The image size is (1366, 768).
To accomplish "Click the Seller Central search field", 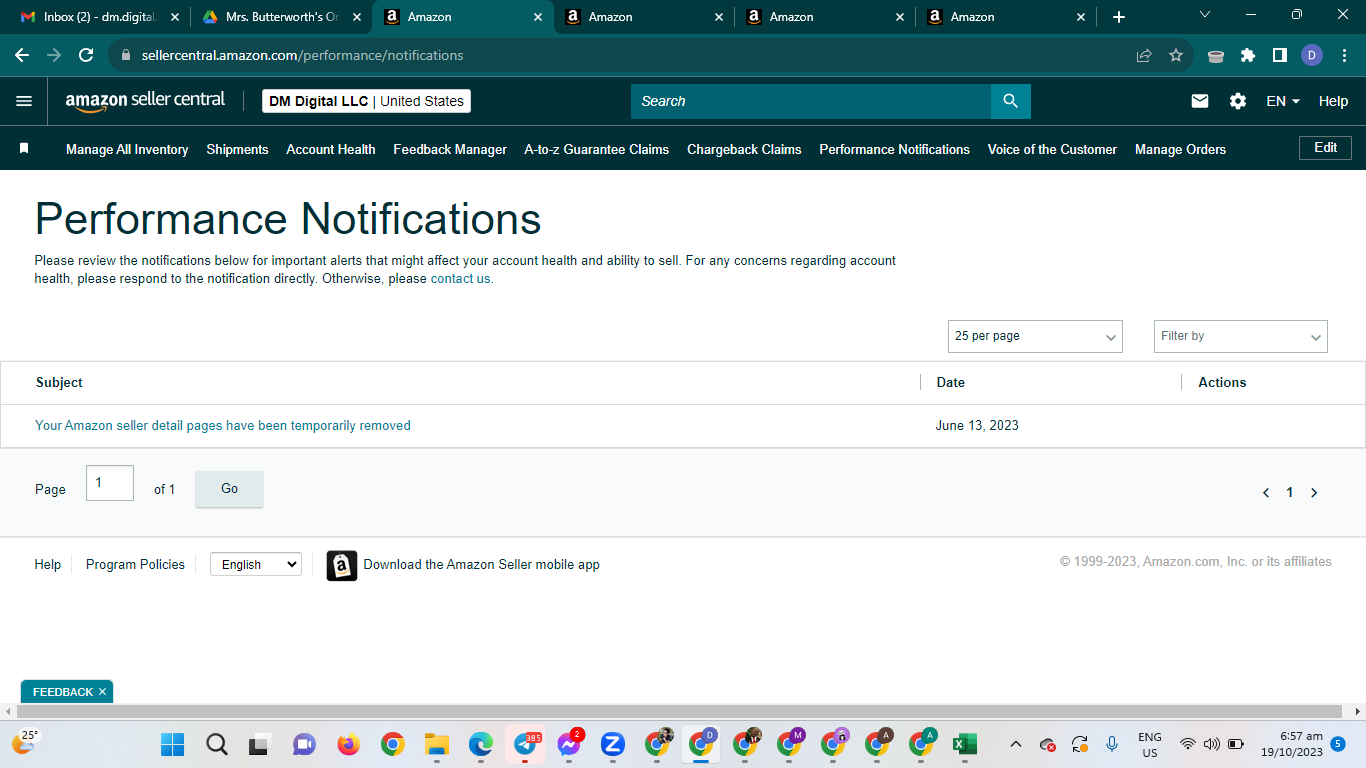I will tap(811, 101).
